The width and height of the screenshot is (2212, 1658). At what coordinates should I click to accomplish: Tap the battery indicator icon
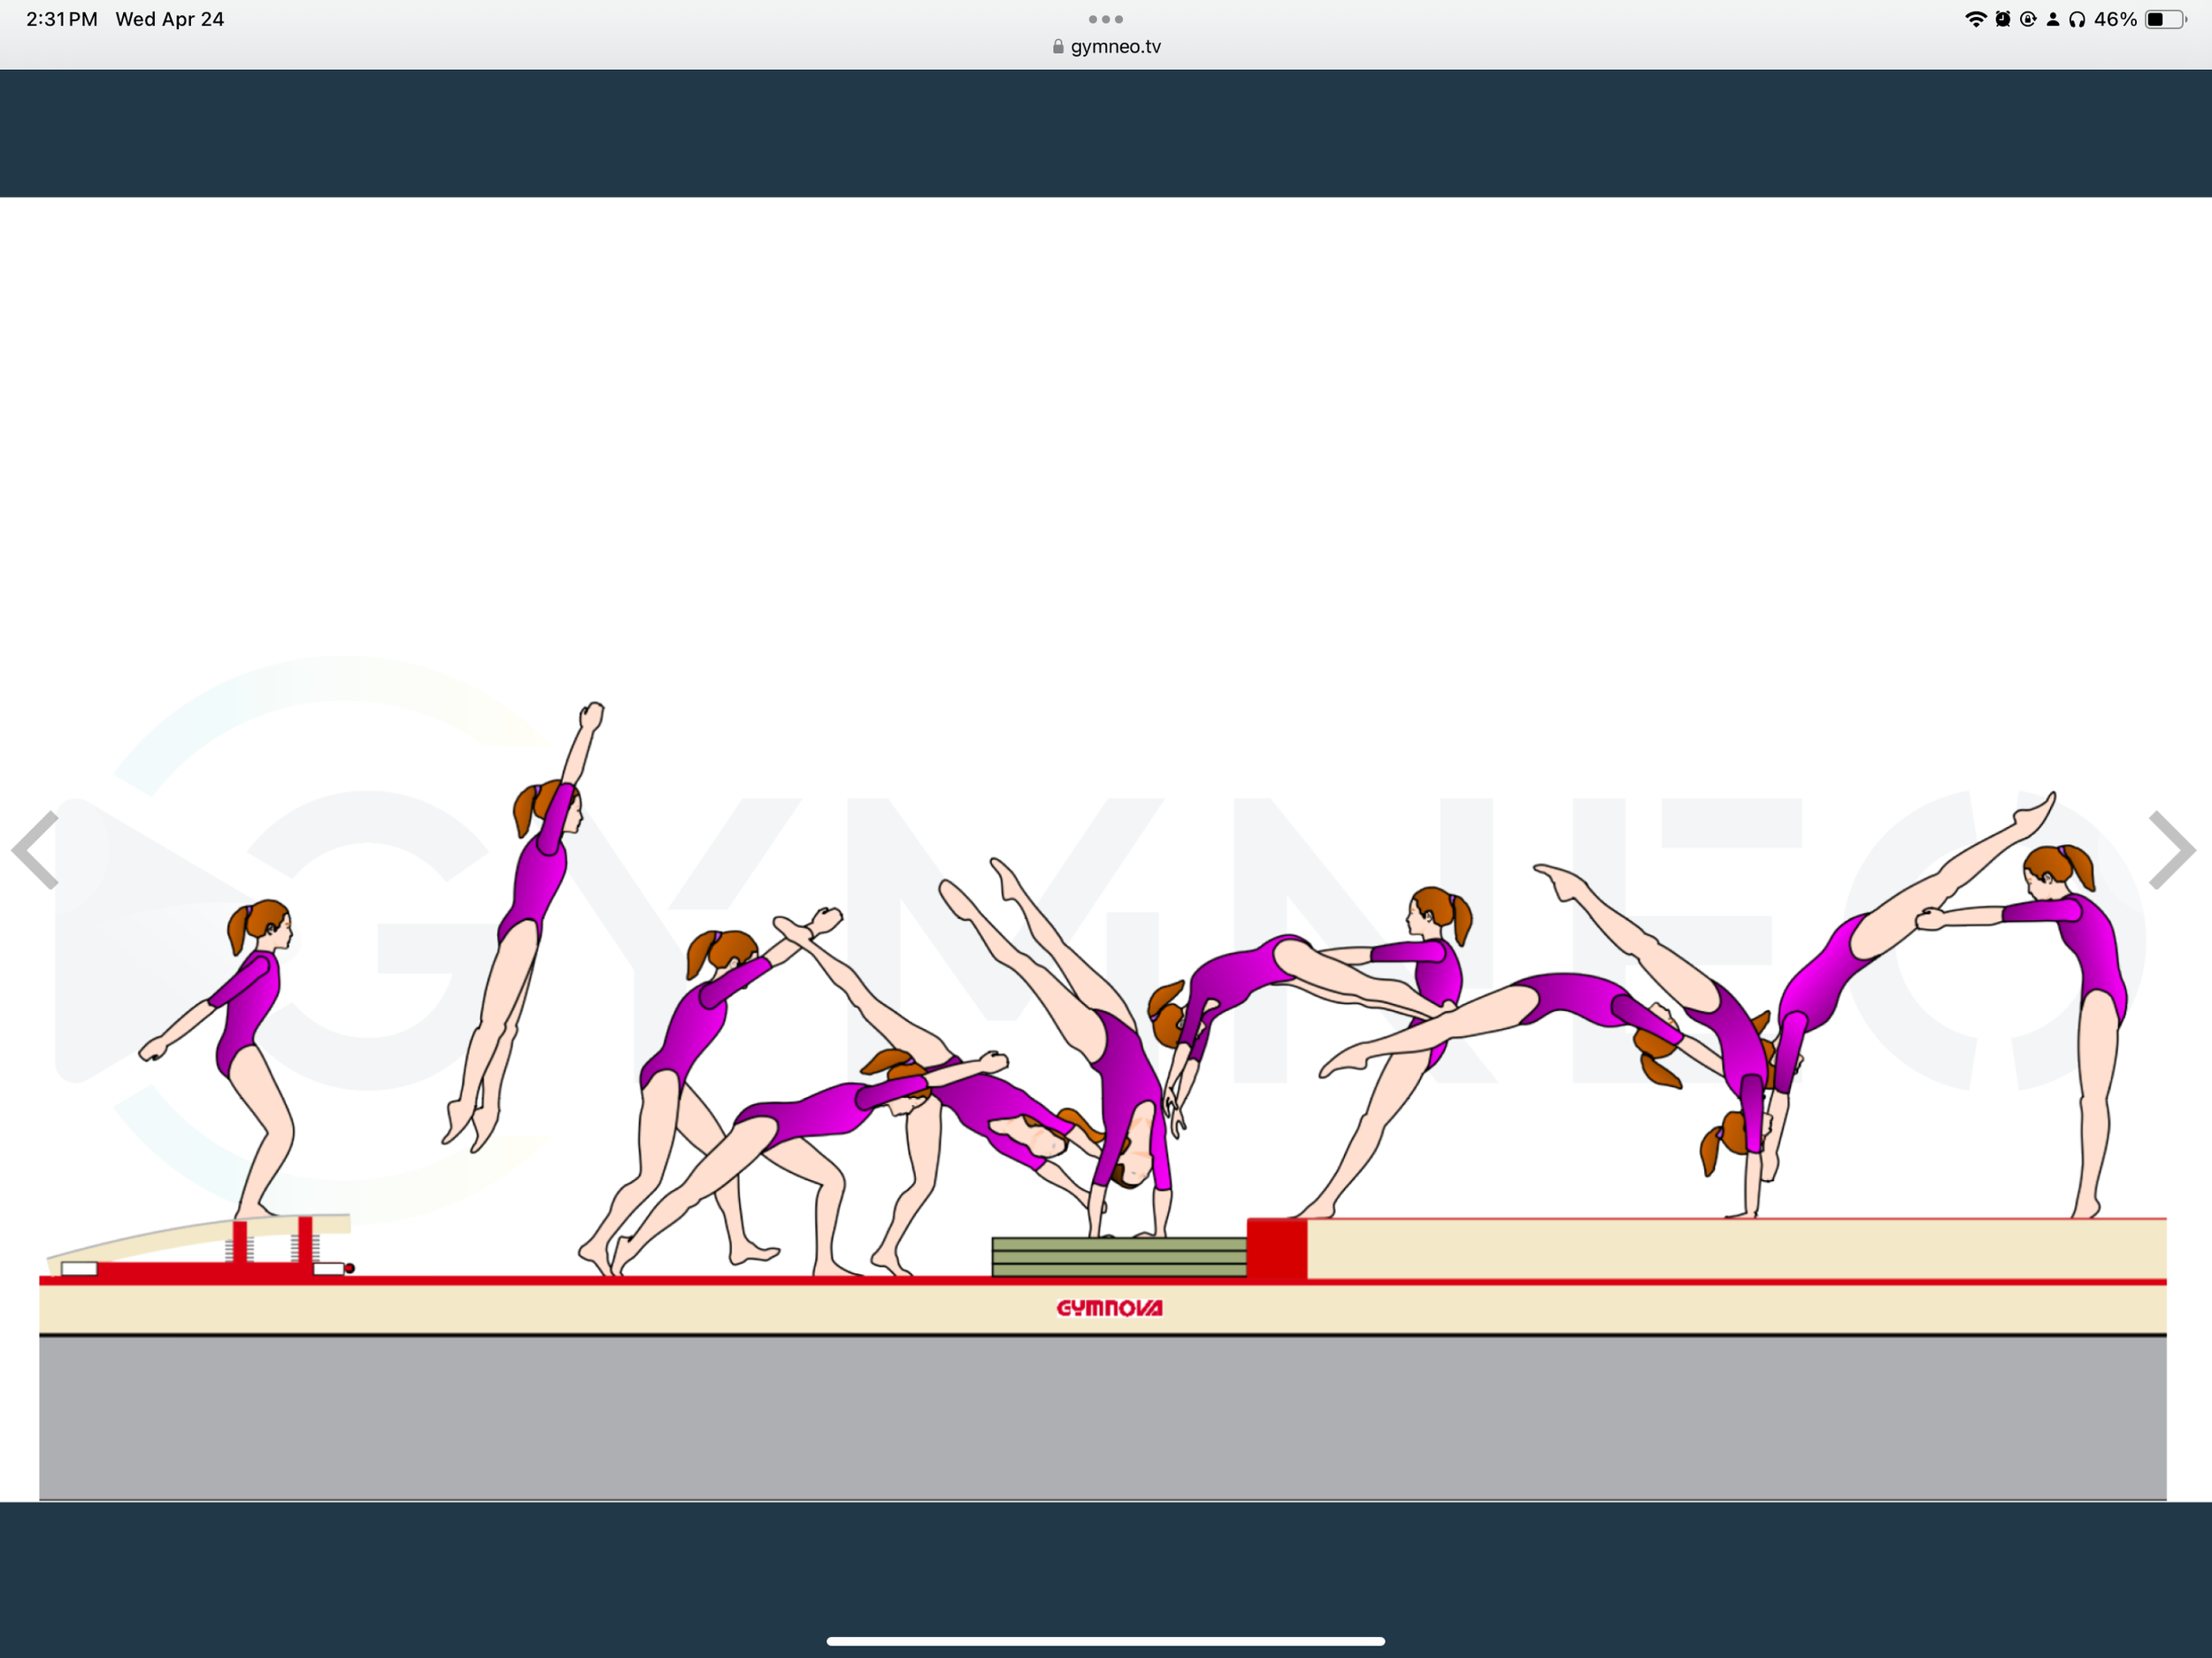(x=2165, y=19)
